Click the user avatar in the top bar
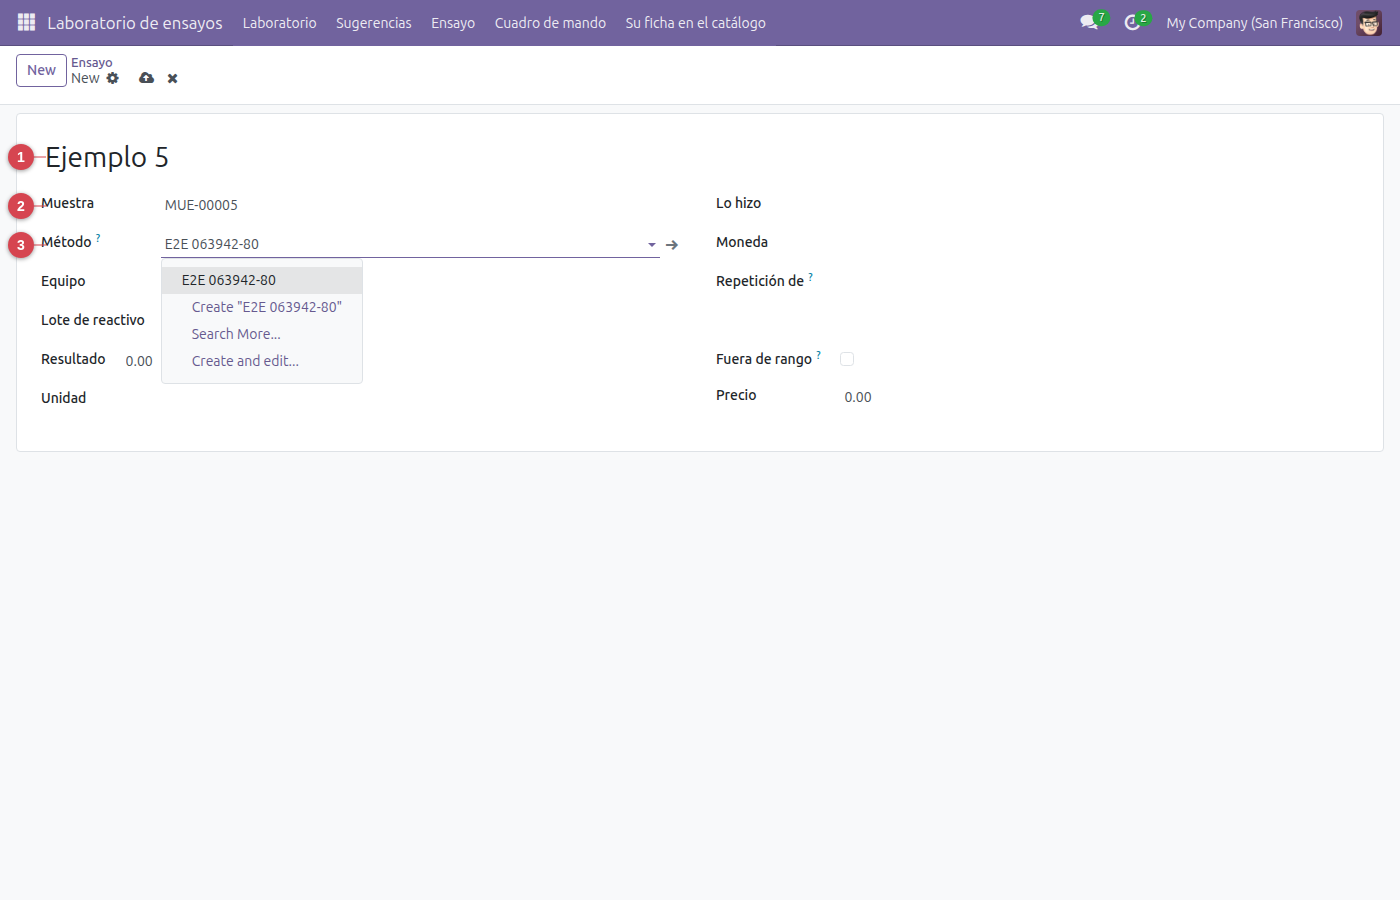 (x=1369, y=22)
